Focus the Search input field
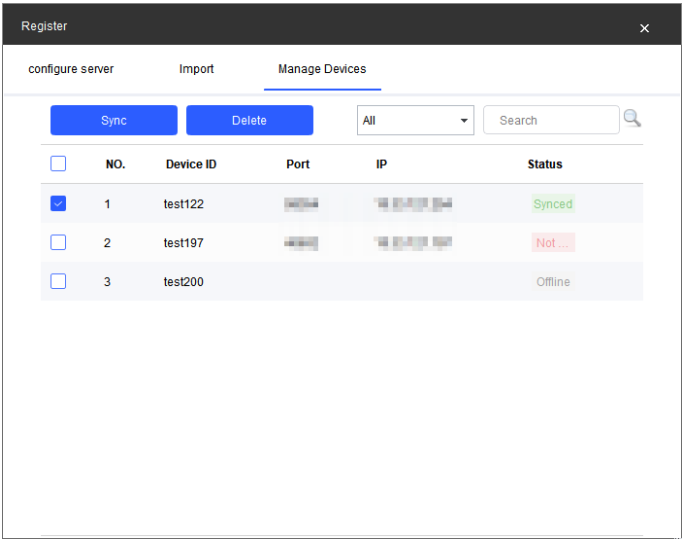The width and height of the screenshot is (684, 540). pos(551,120)
